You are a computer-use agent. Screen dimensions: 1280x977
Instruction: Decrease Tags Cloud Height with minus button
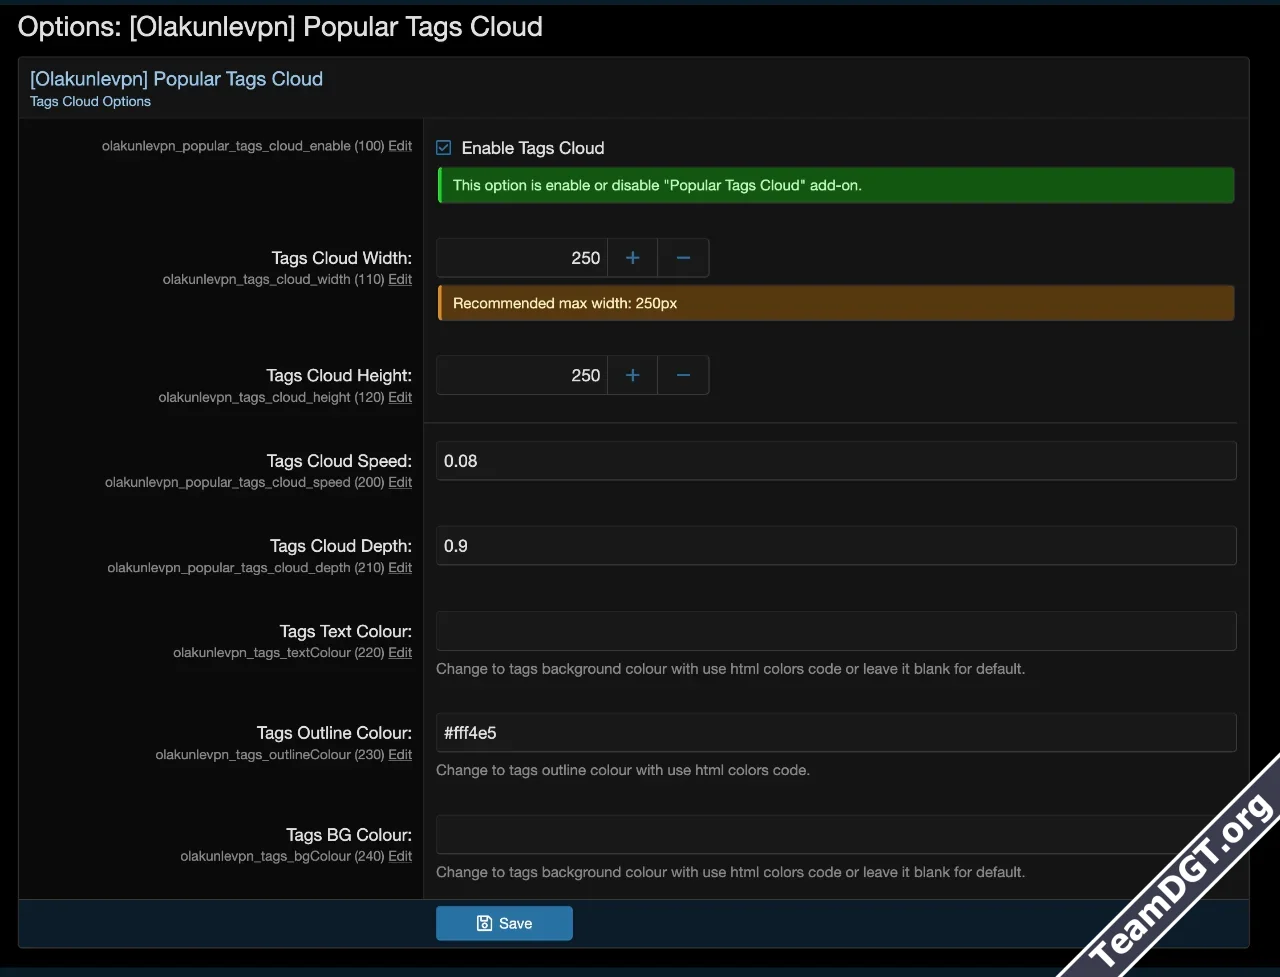[x=683, y=375]
